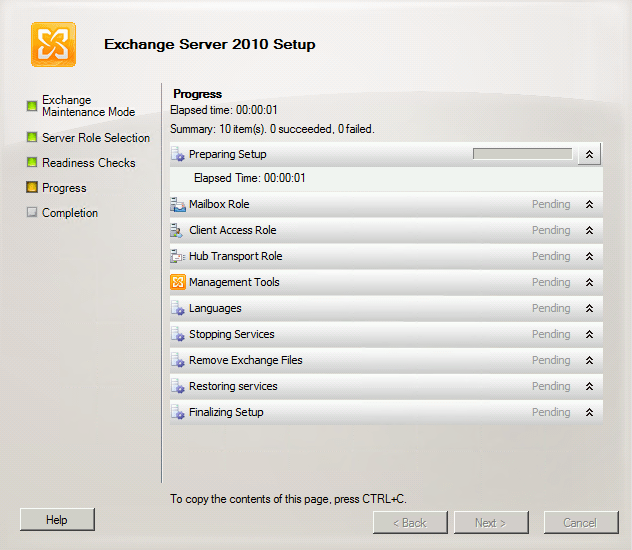The image size is (632, 550).
Task: Click the Progress heading elapsed time line
Action: pyautogui.click(x=224, y=110)
